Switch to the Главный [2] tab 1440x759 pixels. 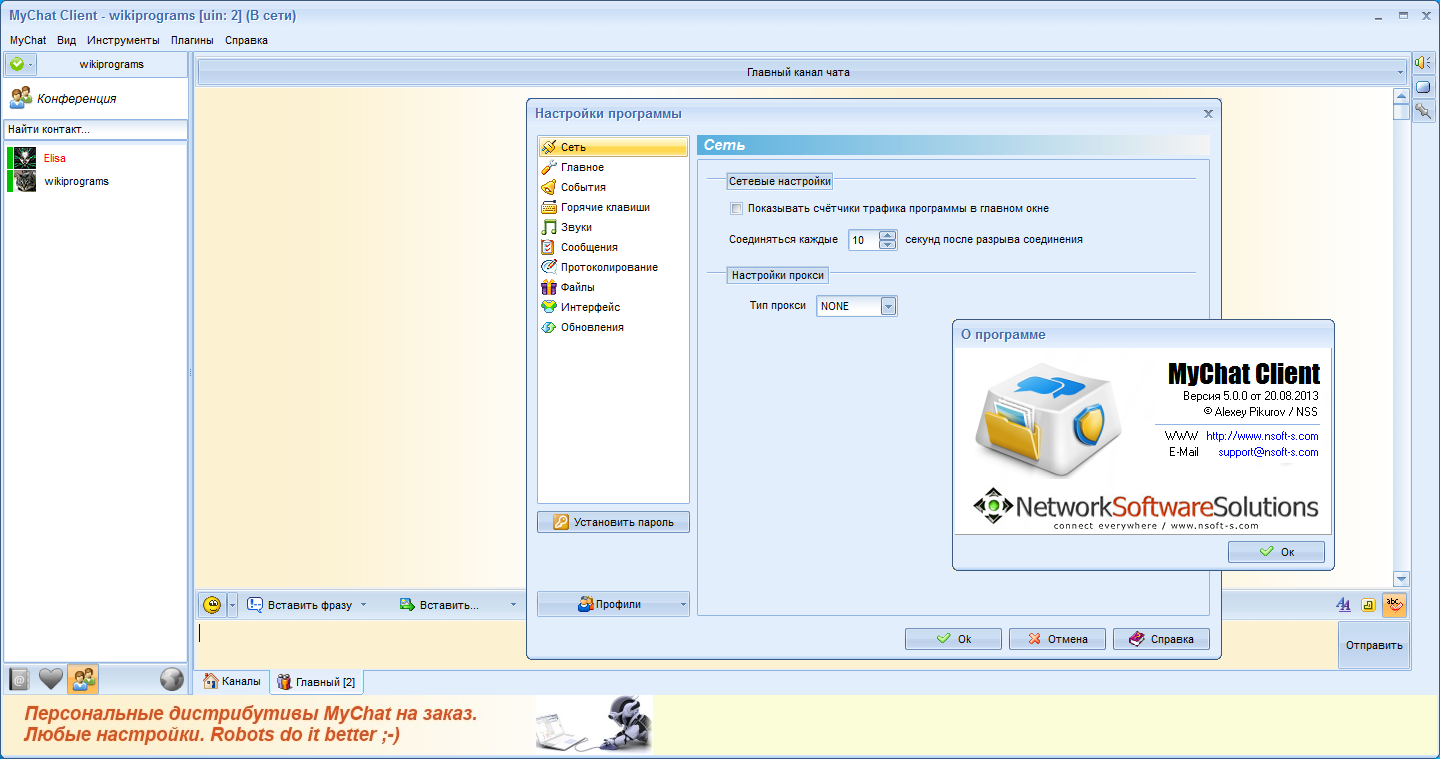click(316, 682)
